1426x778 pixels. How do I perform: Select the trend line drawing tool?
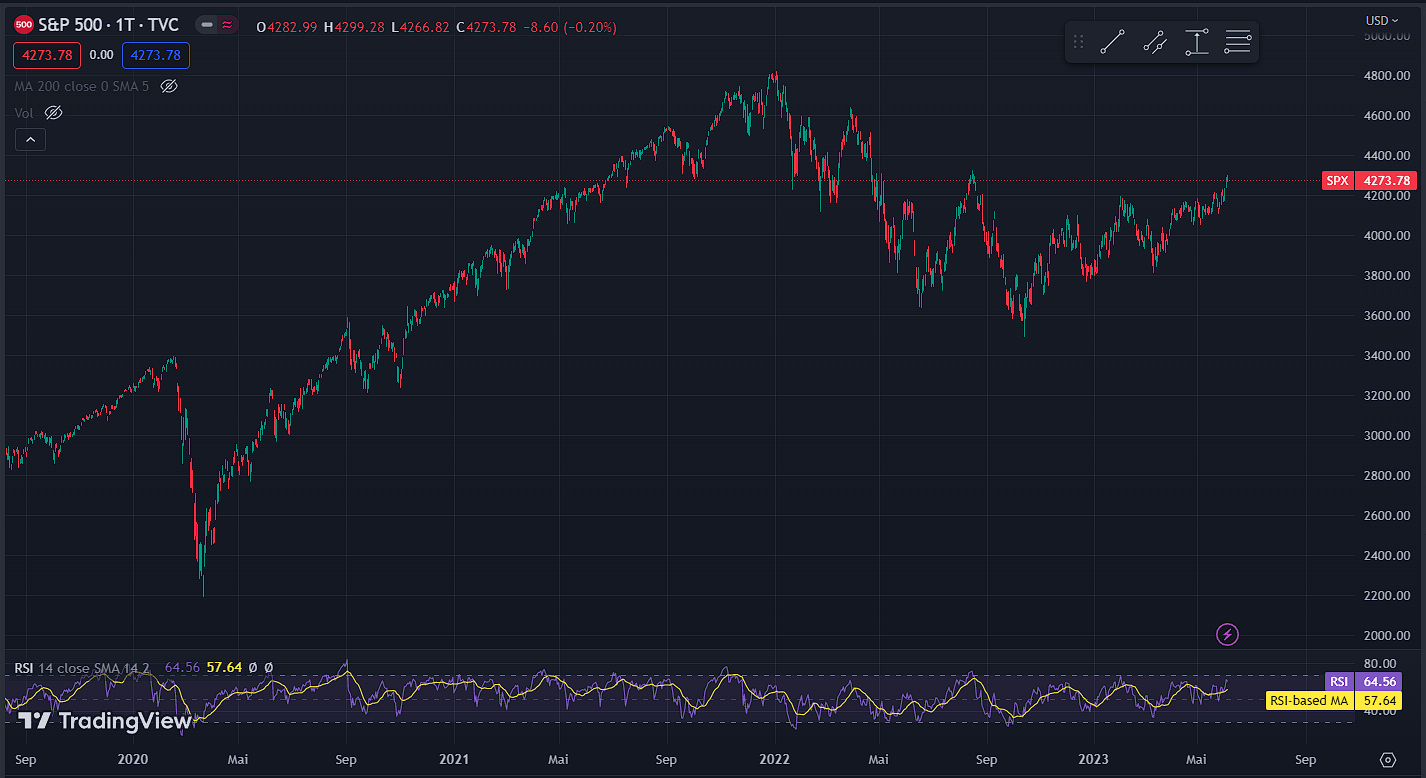(1112, 42)
